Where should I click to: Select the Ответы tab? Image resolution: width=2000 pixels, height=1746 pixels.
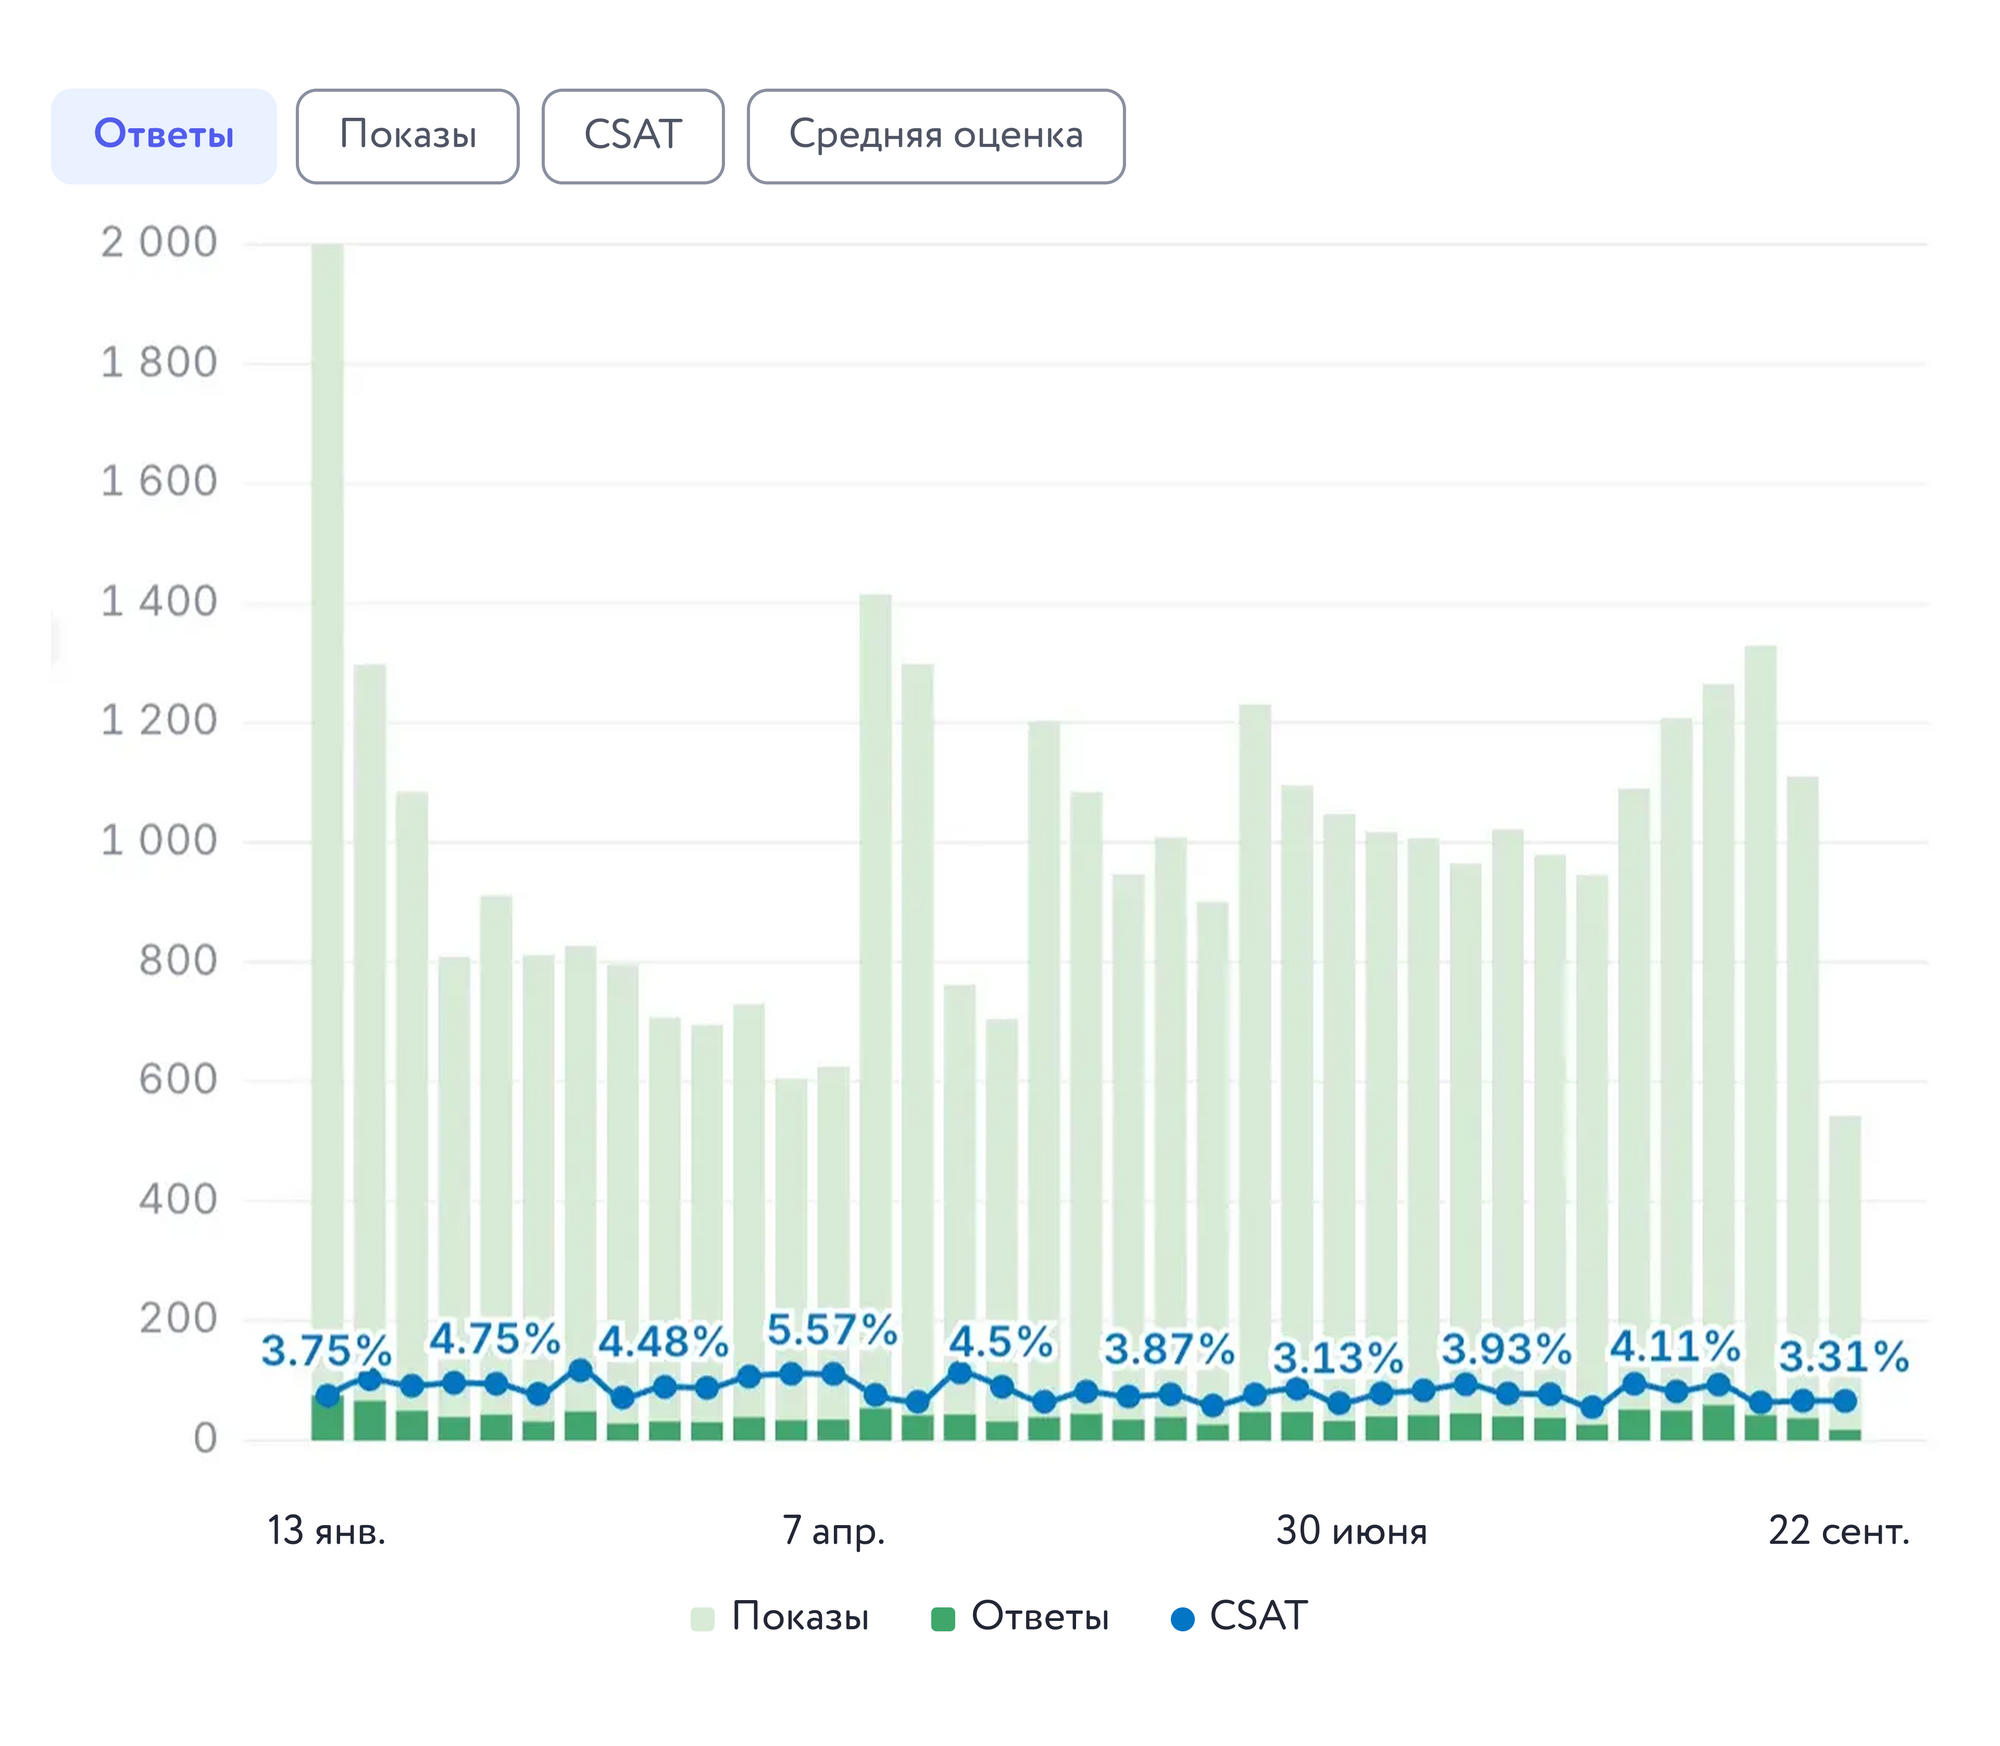[x=163, y=135]
